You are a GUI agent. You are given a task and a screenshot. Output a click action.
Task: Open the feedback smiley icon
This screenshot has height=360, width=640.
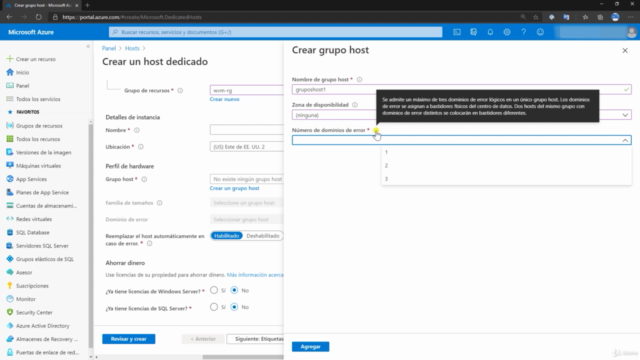[x=540, y=32]
